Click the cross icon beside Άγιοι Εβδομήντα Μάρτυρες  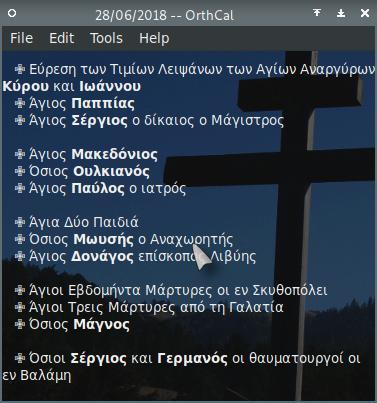[x=20, y=290]
